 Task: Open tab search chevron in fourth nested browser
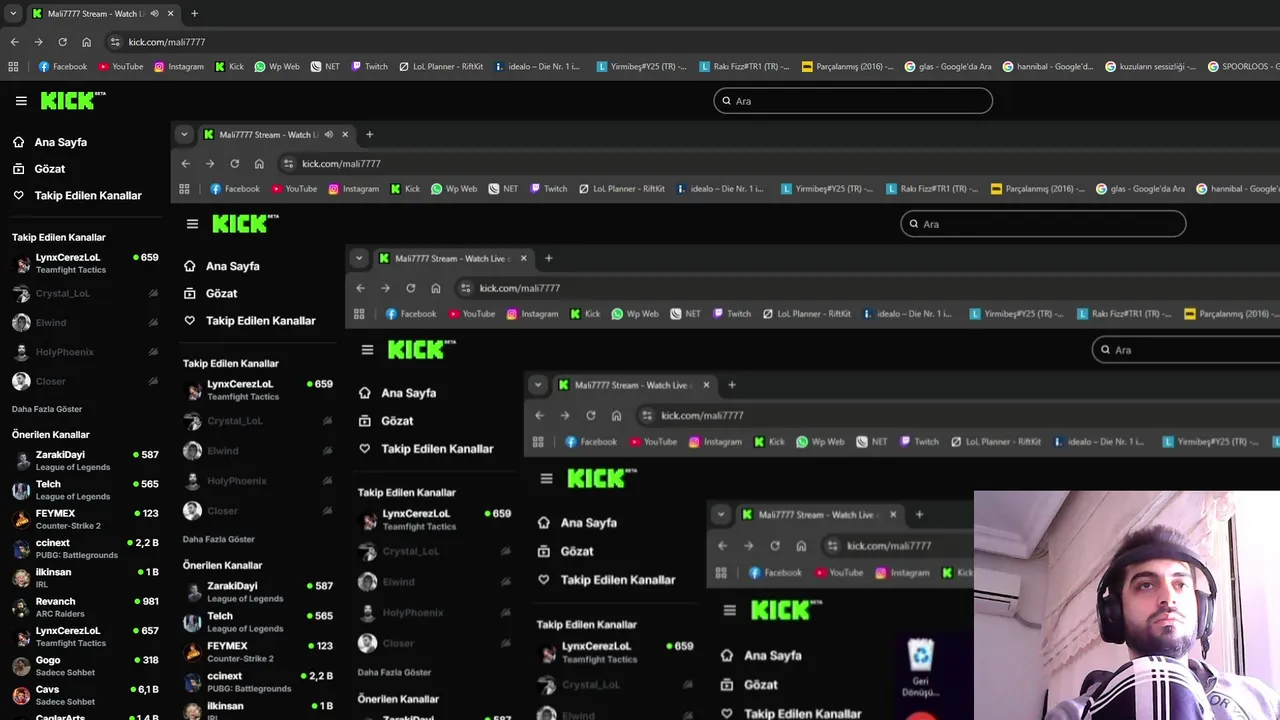coord(538,385)
